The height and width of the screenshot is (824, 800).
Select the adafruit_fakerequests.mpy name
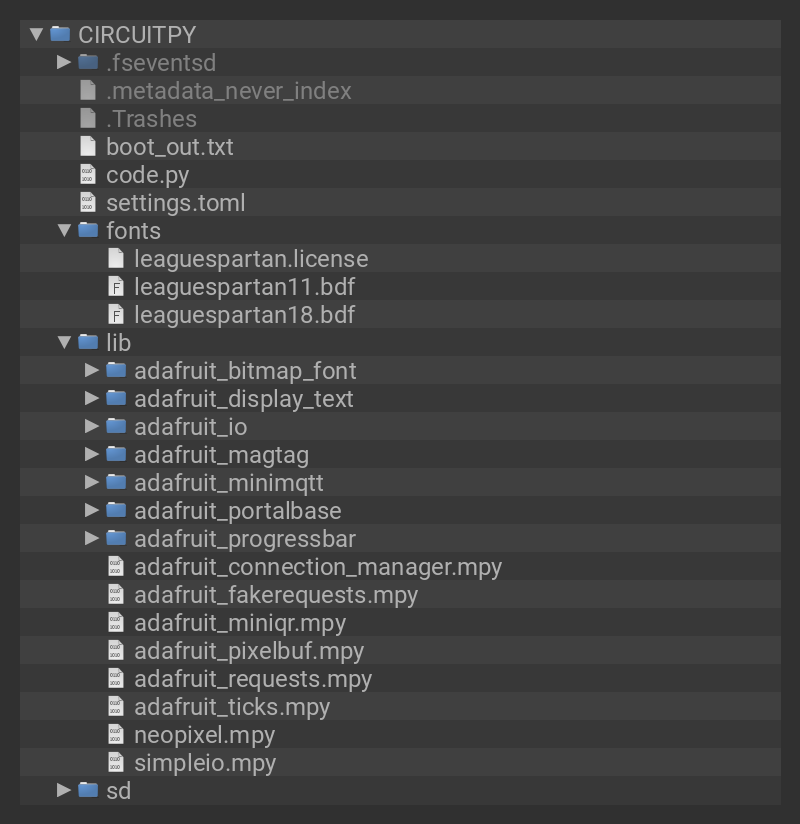click(276, 595)
